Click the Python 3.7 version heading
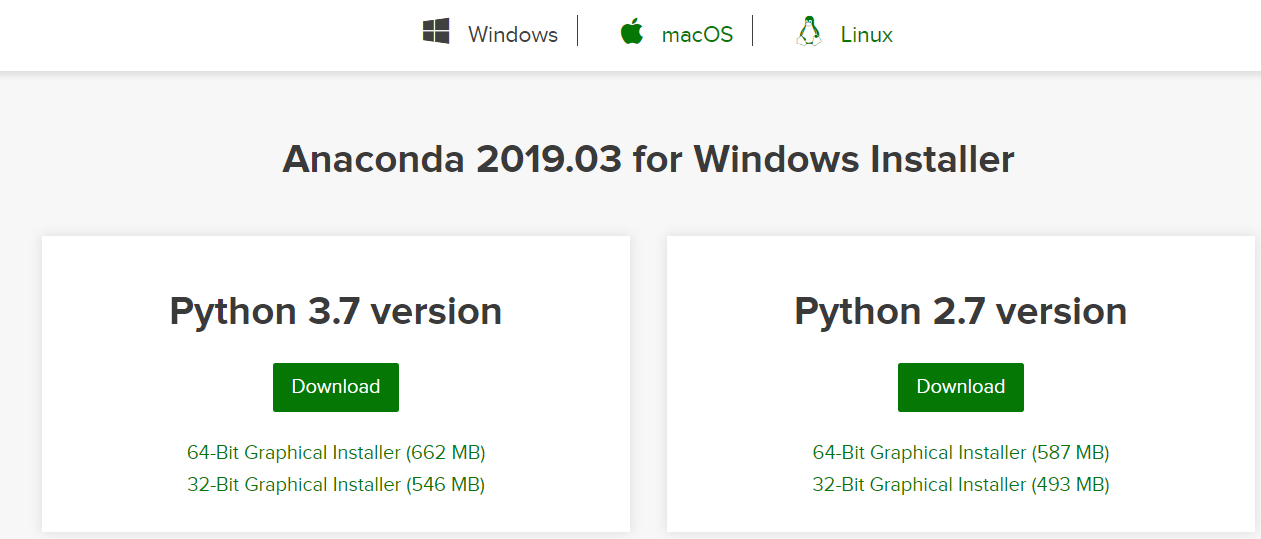Screen dimensions: 1261x539 [336, 311]
